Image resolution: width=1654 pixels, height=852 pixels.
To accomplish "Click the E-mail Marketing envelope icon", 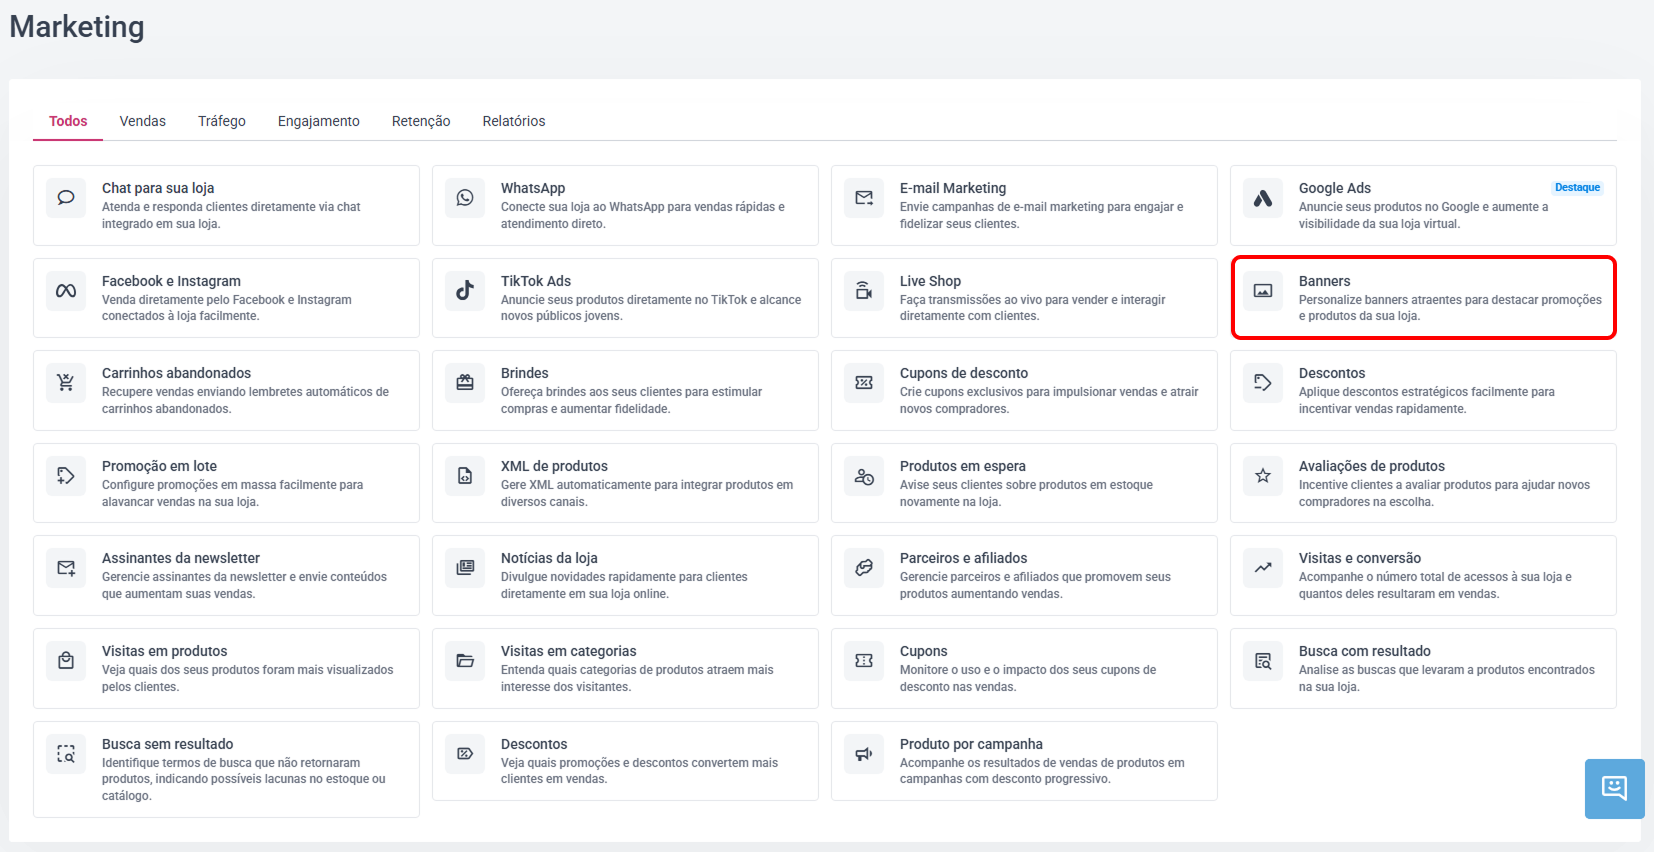I will pyautogui.click(x=864, y=198).
